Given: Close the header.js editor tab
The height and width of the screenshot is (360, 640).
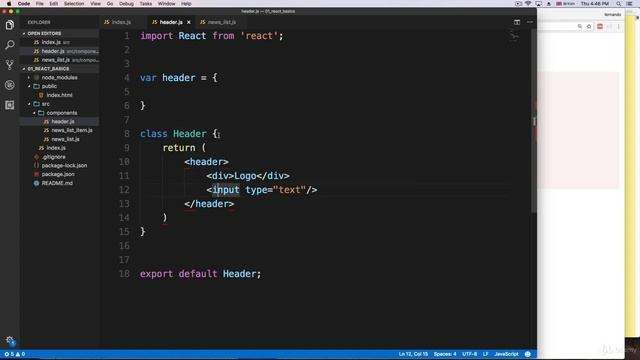Looking at the screenshot, I should pyautogui.click(x=189, y=22).
